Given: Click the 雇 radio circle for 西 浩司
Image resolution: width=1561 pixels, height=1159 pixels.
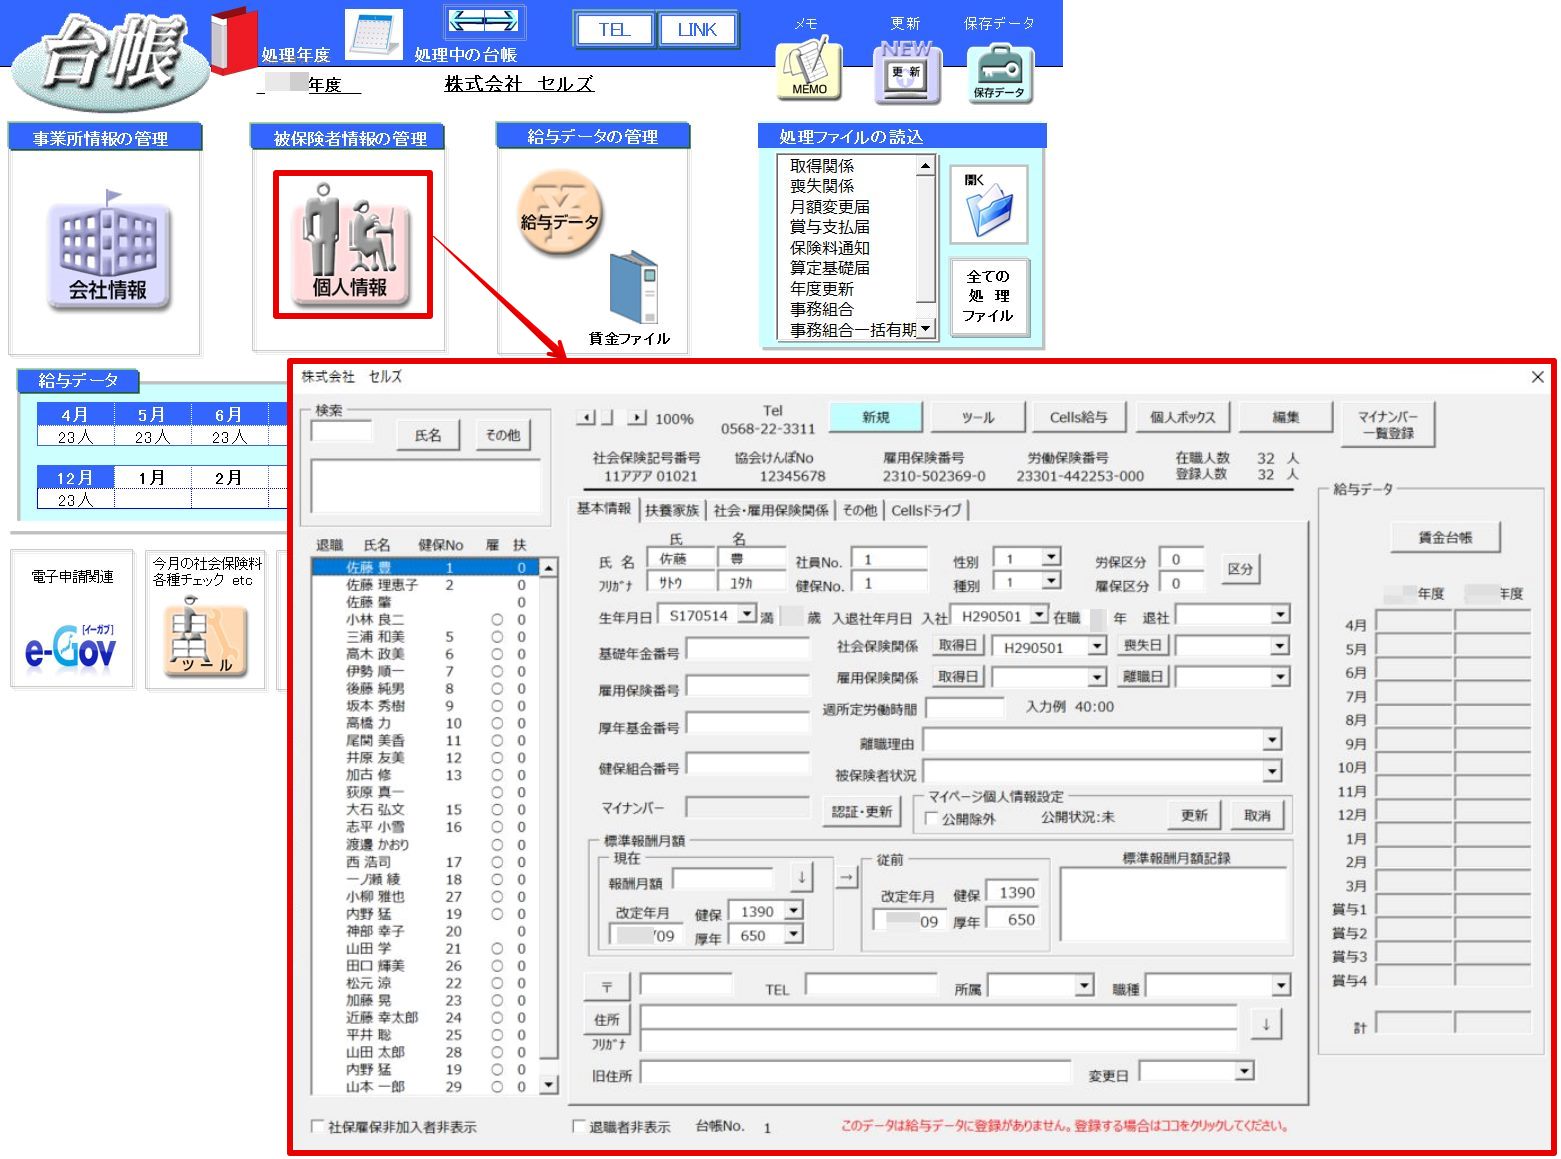Looking at the screenshot, I should tap(497, 861).
